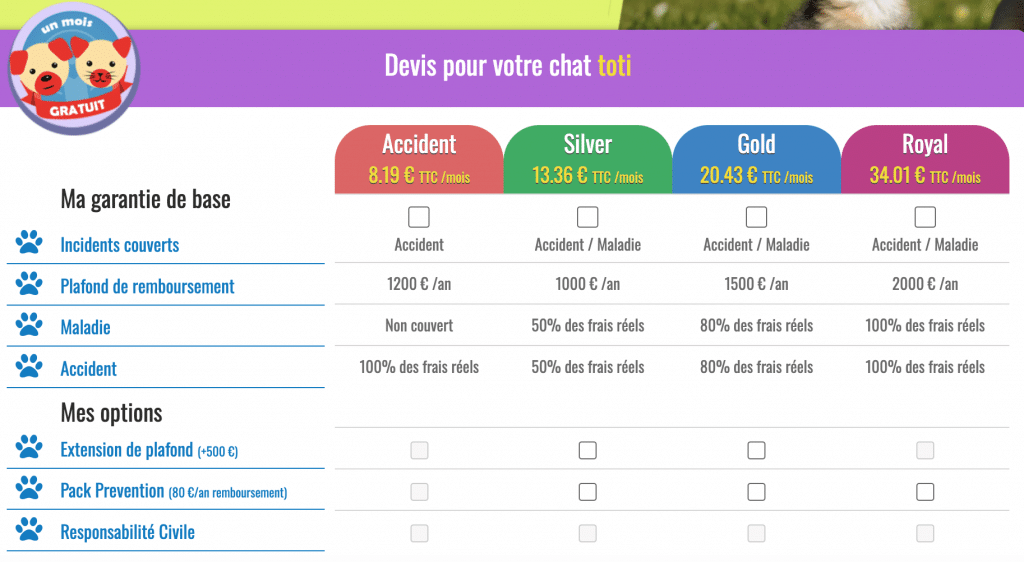Click paw icon beside Extension de plafond
This screenshot has height=562, width=1024.
click(x=29, y=449)
